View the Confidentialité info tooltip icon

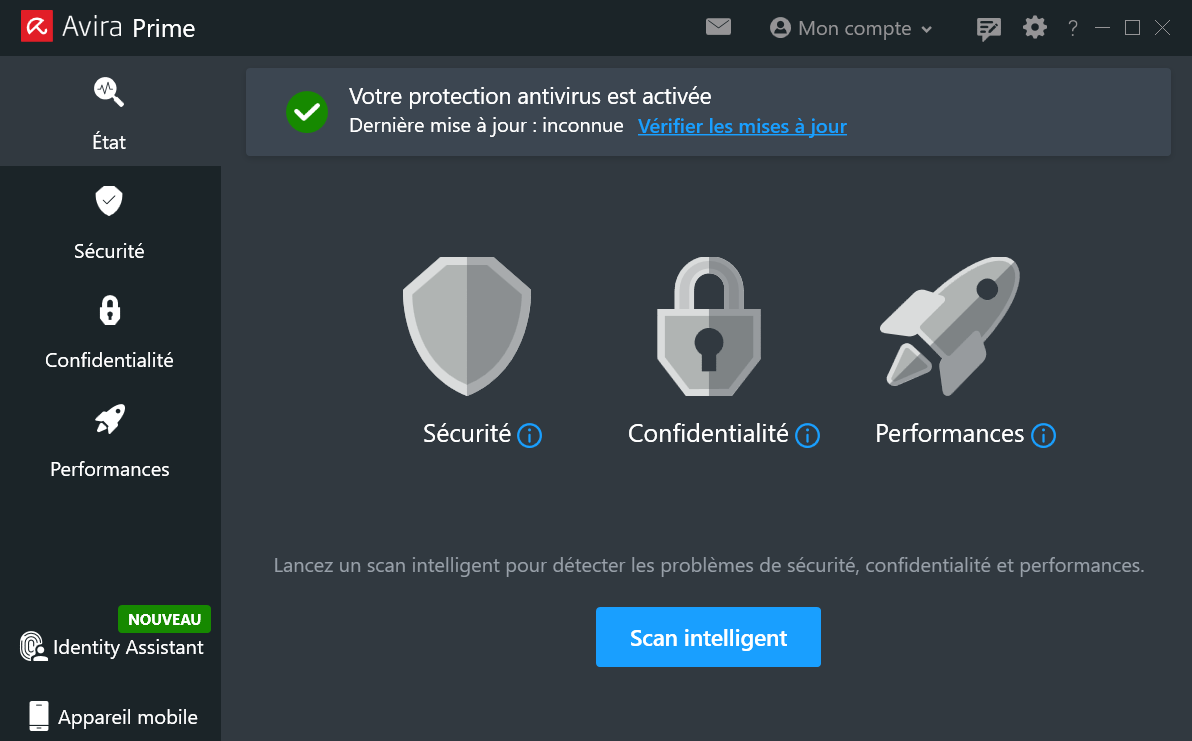tap(807, 436)
